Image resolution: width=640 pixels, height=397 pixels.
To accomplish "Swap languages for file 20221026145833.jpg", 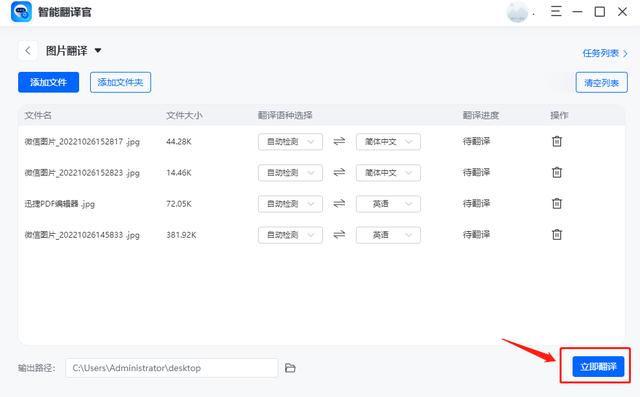I will (x=339, y=235).
